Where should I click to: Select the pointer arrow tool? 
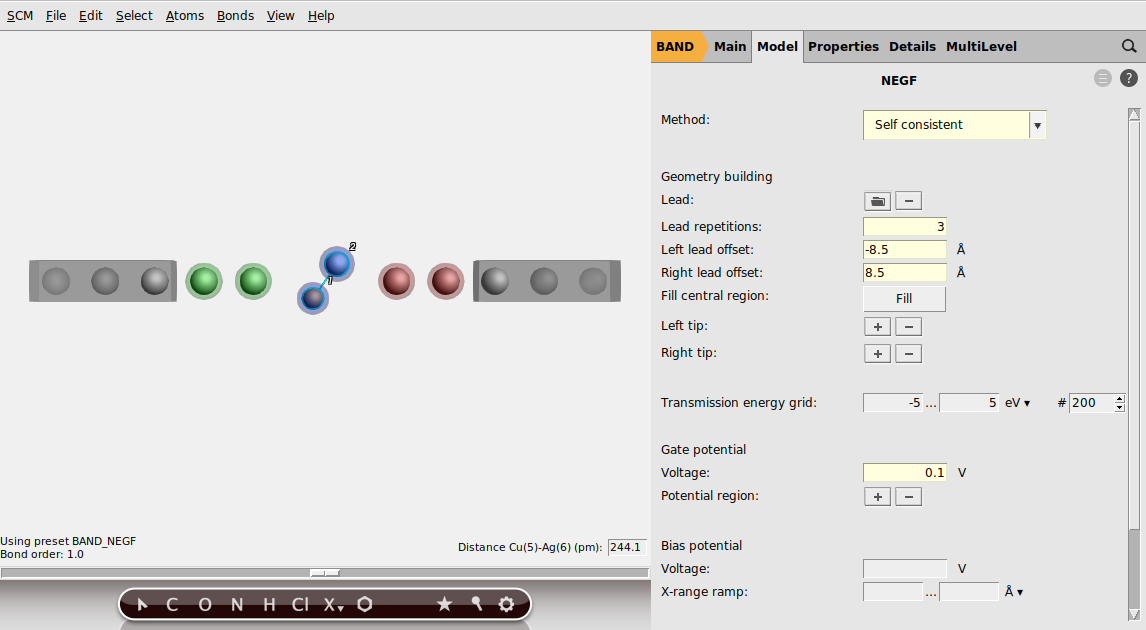pos(142,604)
